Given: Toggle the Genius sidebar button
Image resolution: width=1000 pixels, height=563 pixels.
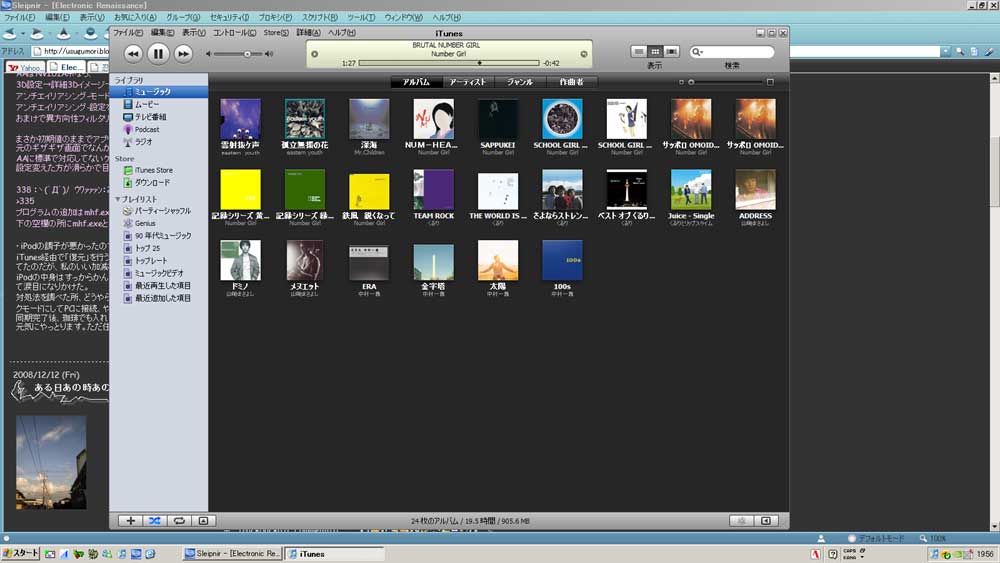Looking at the screenshot, I should [x=766, y=521].
